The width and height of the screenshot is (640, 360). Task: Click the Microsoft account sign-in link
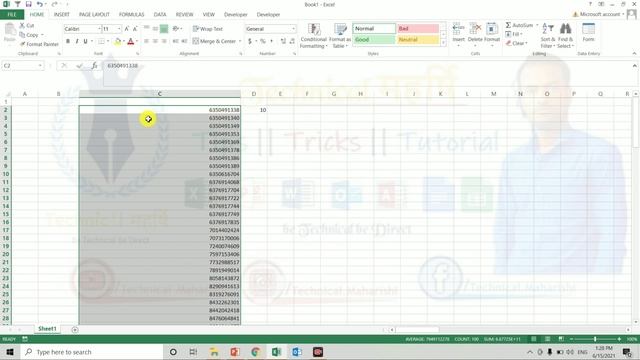click(600, 14)
